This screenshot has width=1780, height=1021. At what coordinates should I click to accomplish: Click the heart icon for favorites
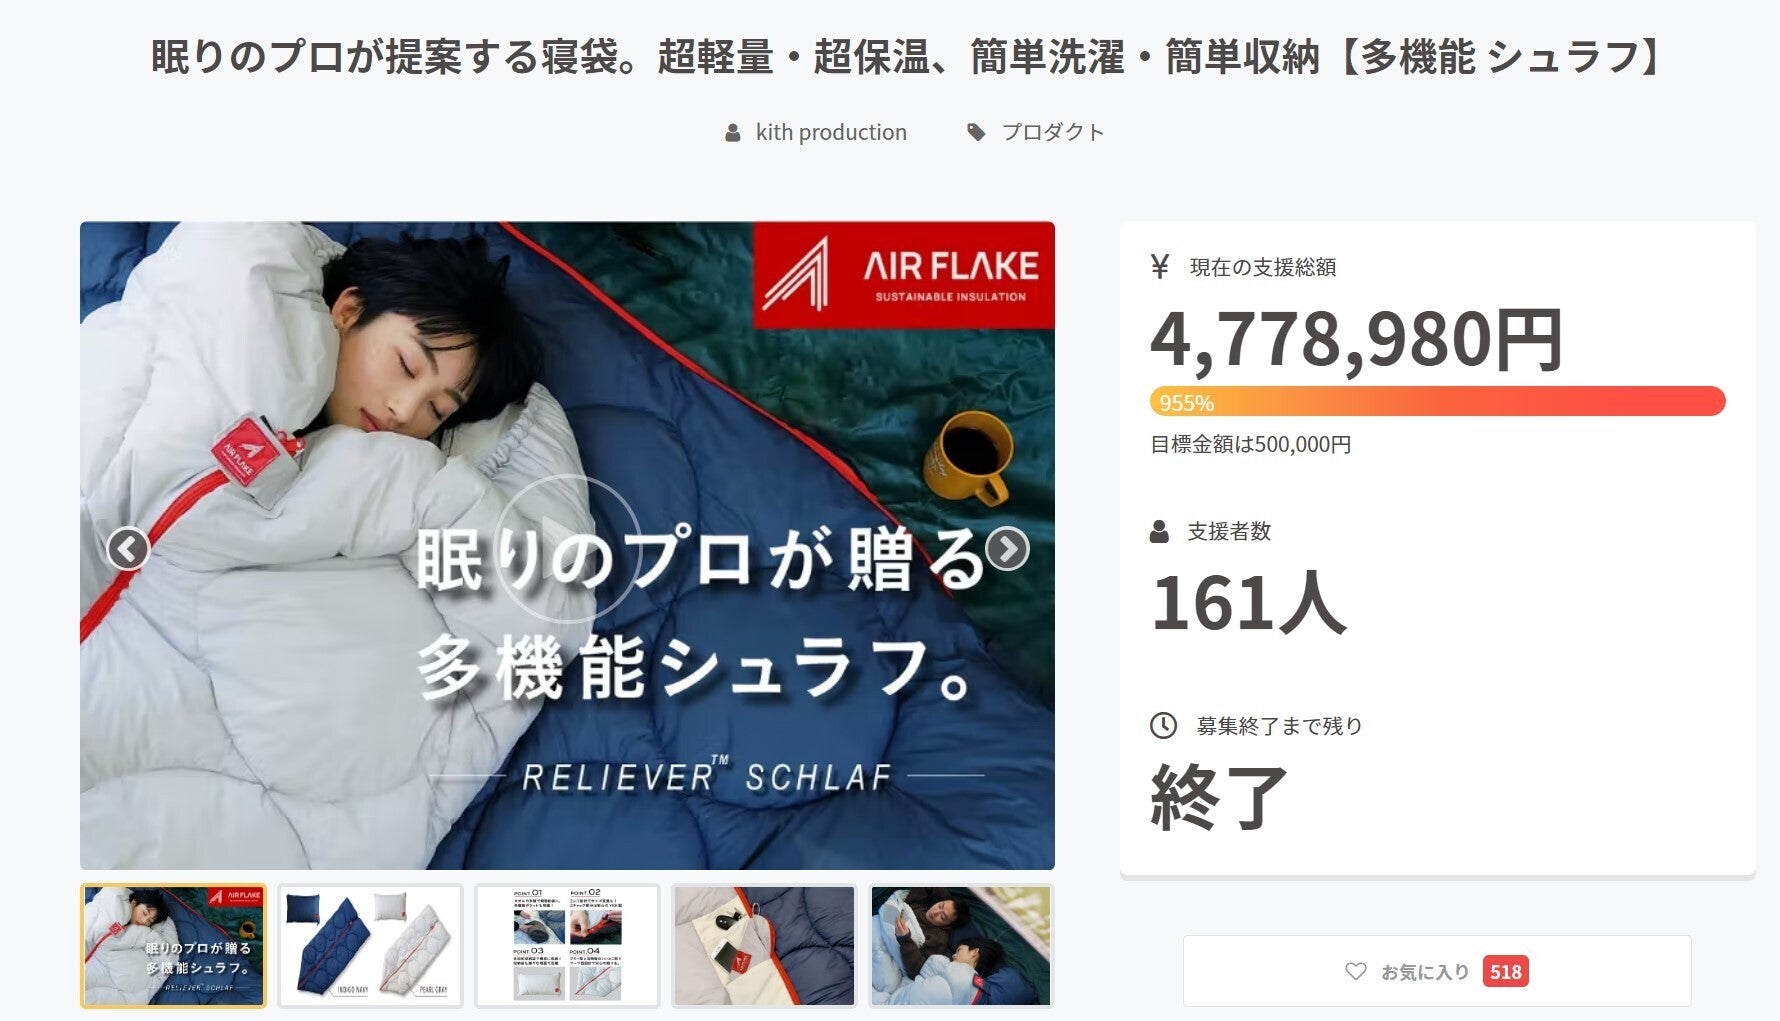click(x=1355, y=971)
